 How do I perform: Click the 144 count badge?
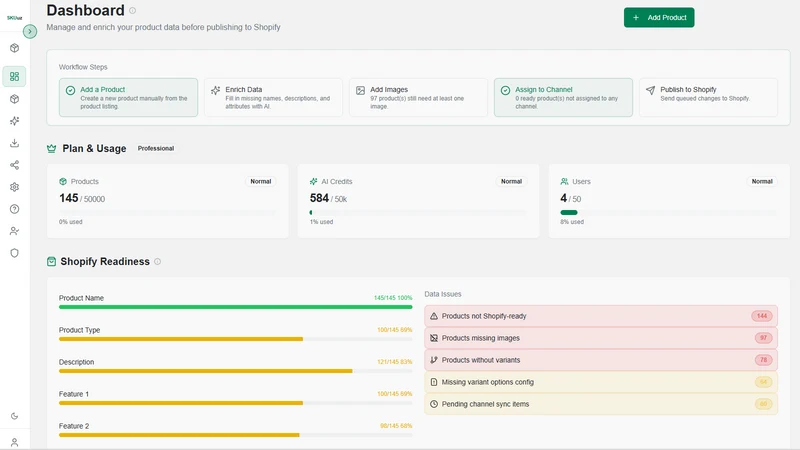(x=762, y=316)
